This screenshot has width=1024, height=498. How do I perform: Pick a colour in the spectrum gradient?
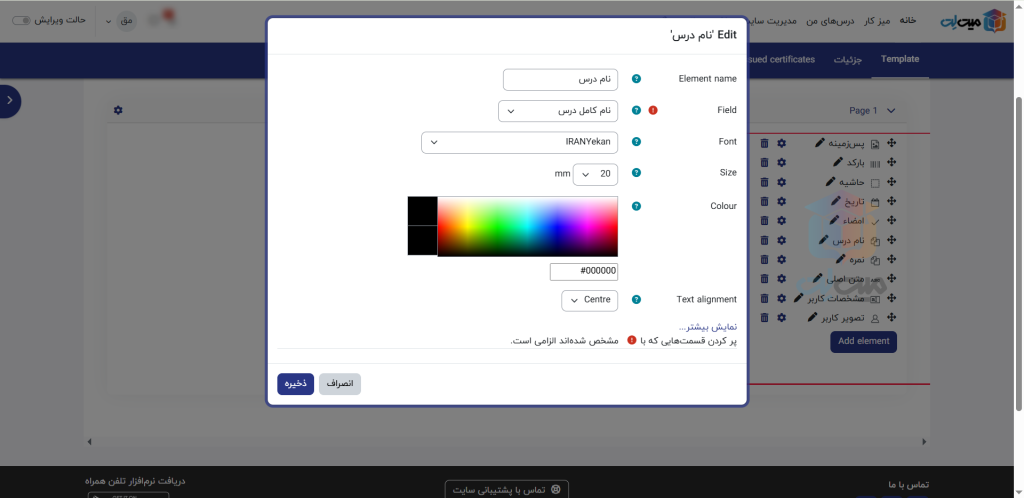tap(527, 226)
